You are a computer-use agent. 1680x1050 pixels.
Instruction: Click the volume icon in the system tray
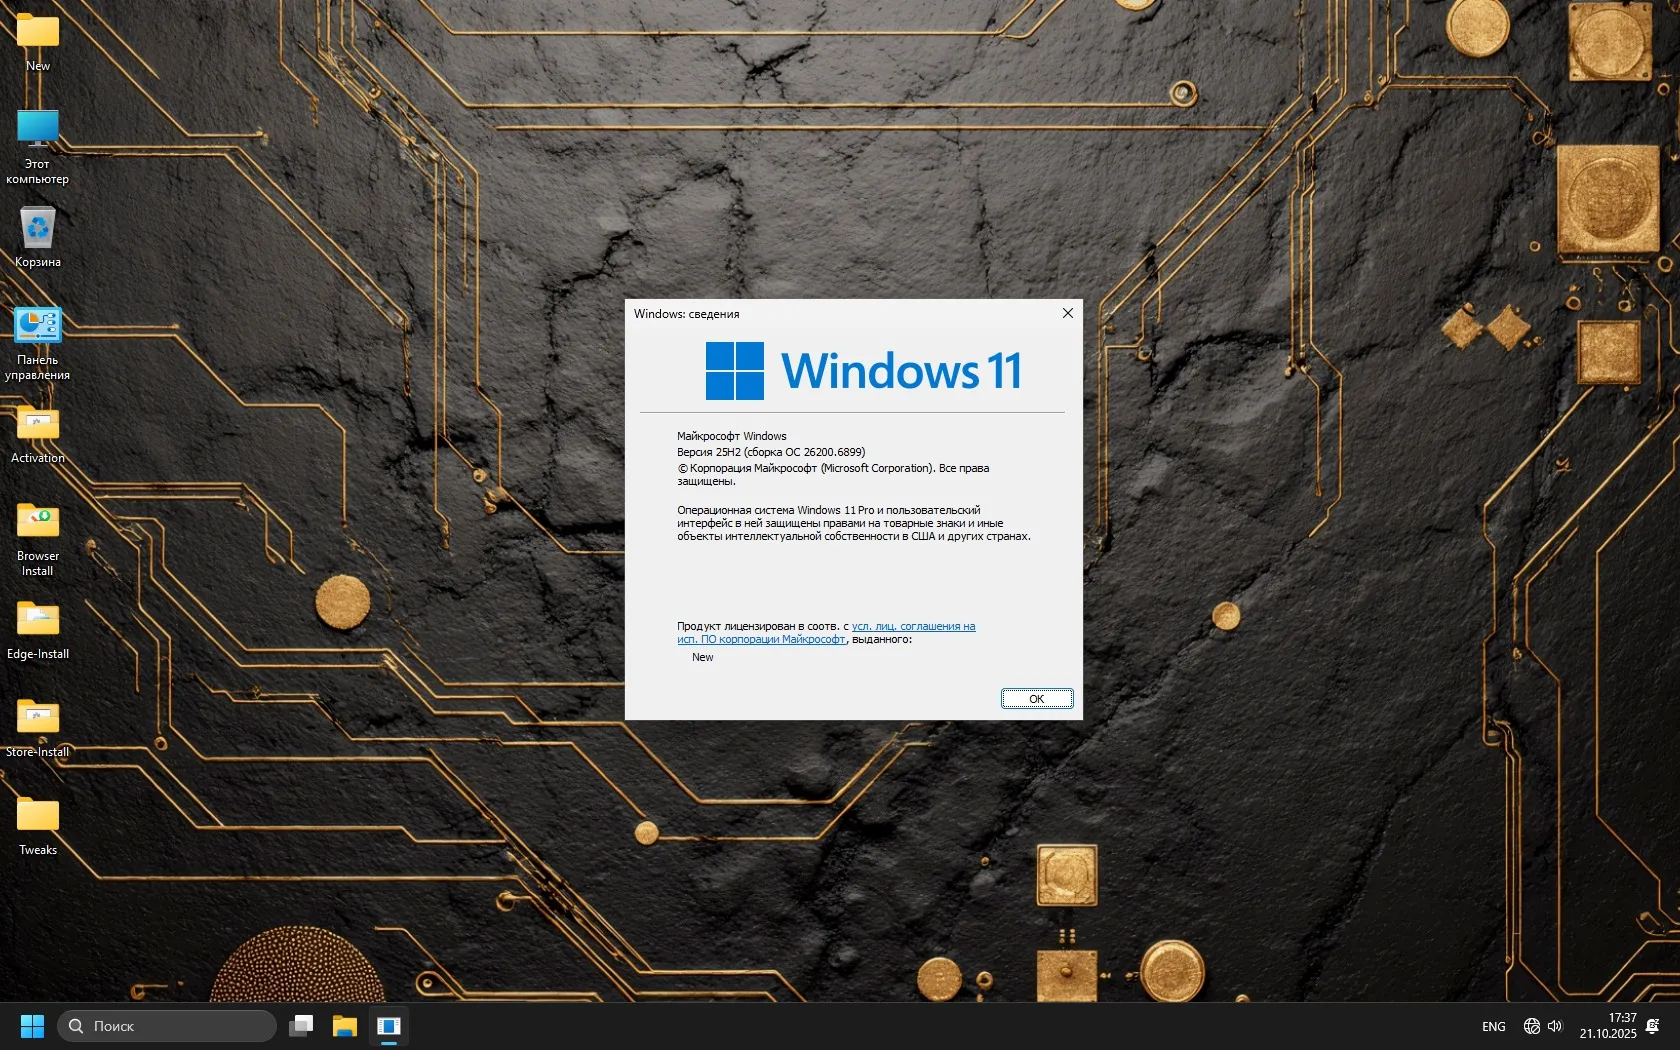(x=1554, y=1026)
